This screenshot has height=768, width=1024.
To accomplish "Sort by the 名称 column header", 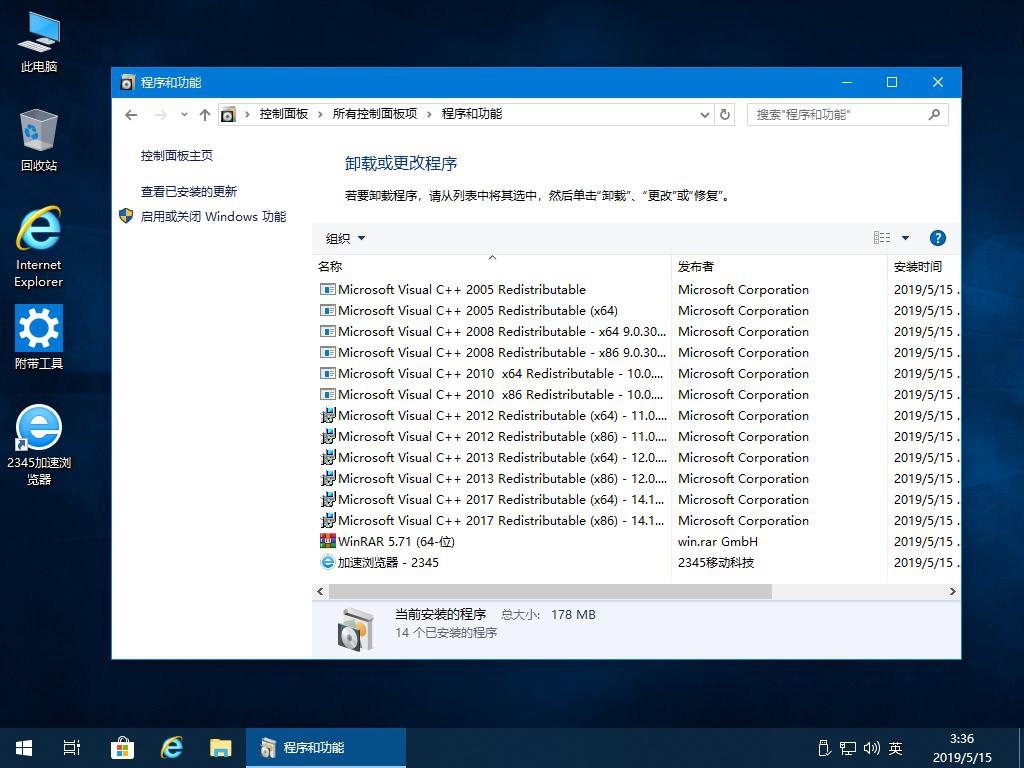I will pos(492,266).
